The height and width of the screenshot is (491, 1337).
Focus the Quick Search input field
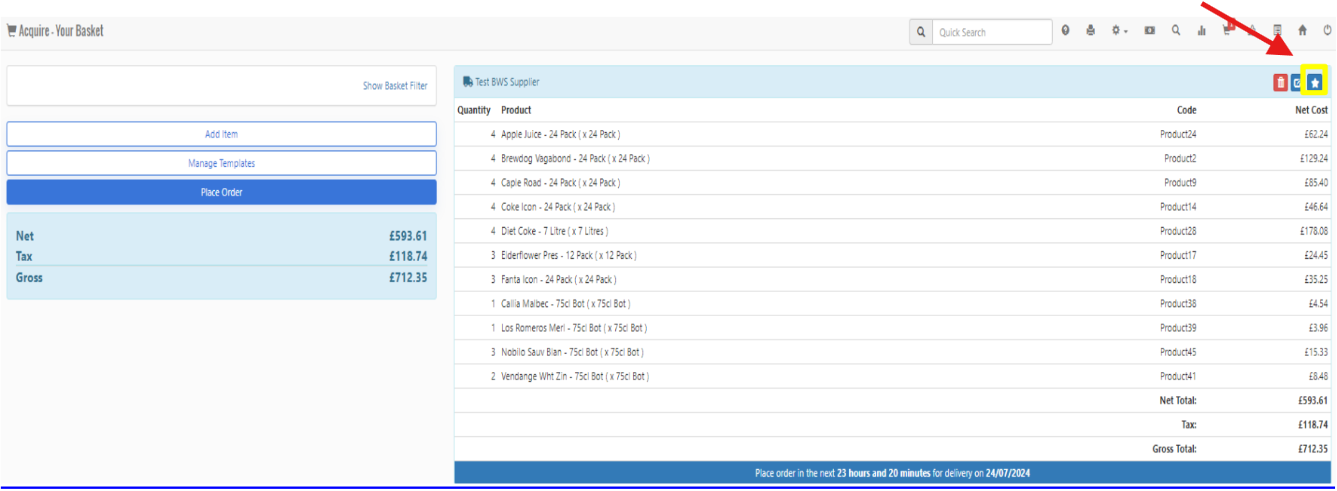(x=993, y=32)
